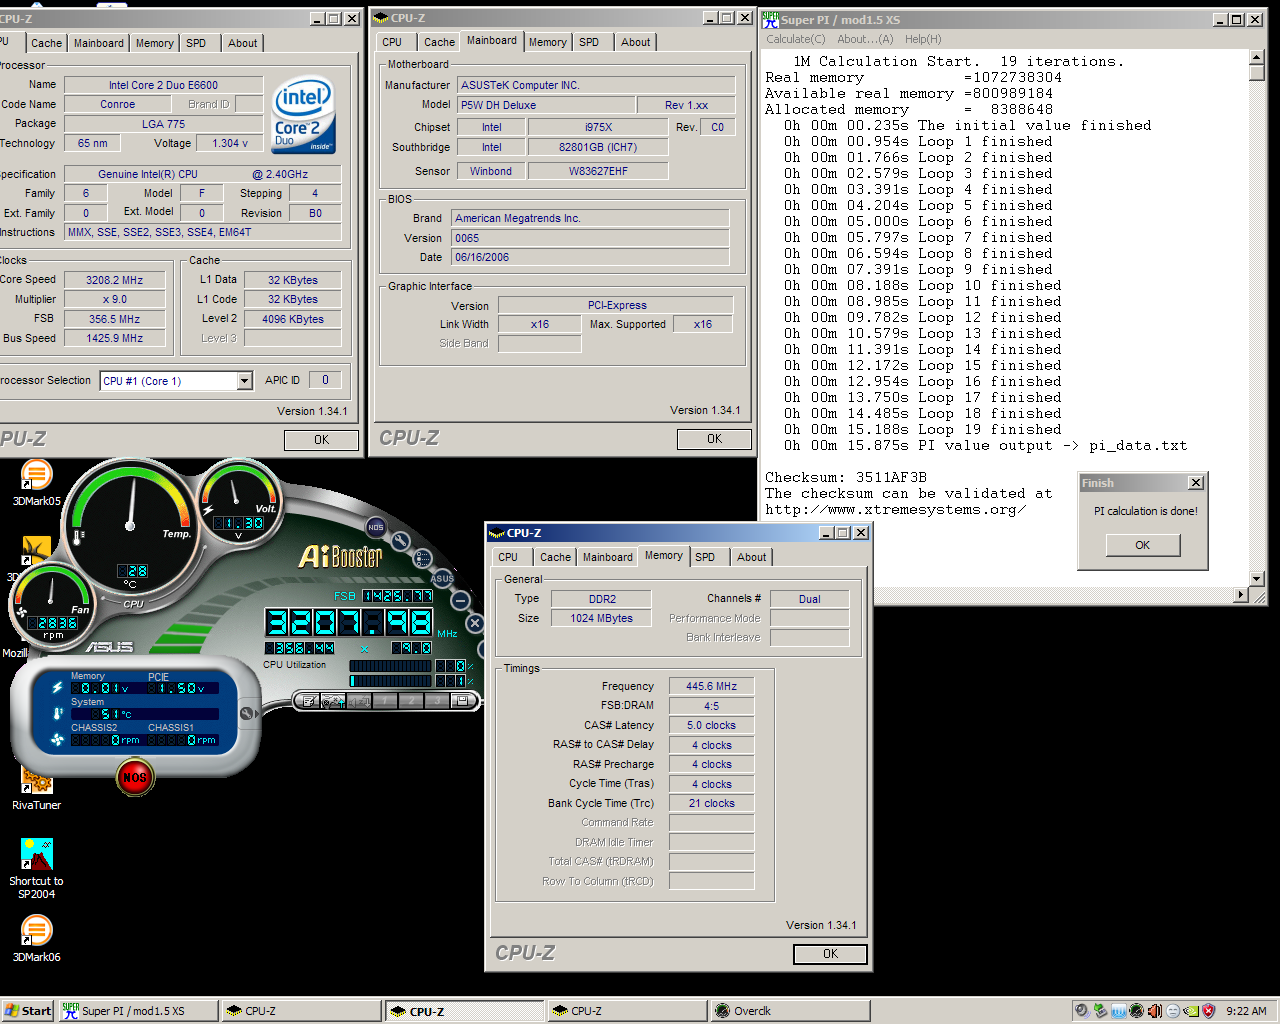Screen dimensions: 1280x1024
Task: Click the list icon below the AI Booster wrench
Action: 423,559
